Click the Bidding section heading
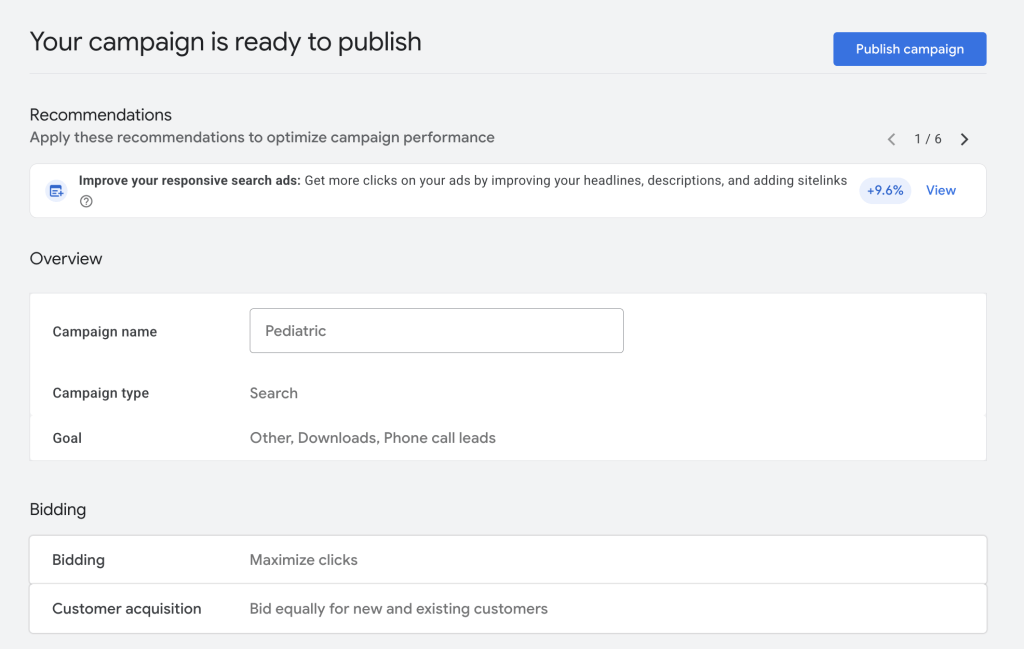This screenshot has width=1024, height=649. tap(58, 510)
